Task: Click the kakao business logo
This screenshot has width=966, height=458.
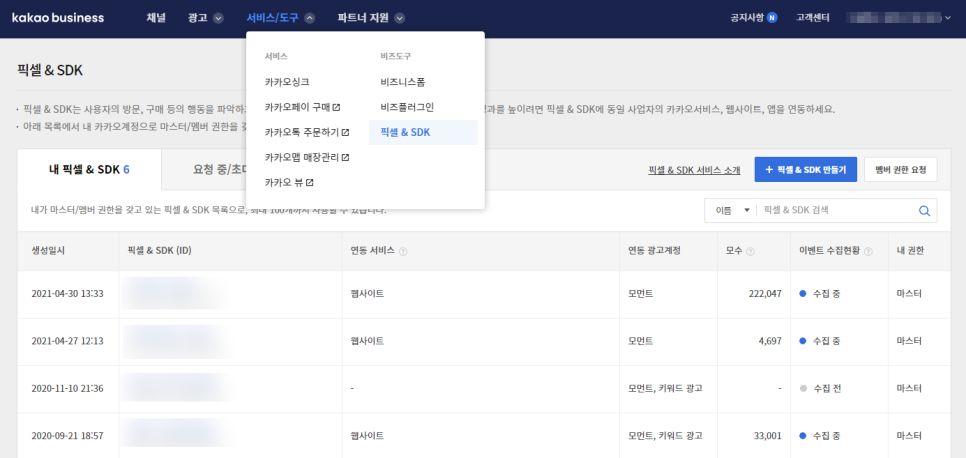Action: point(58,18)
